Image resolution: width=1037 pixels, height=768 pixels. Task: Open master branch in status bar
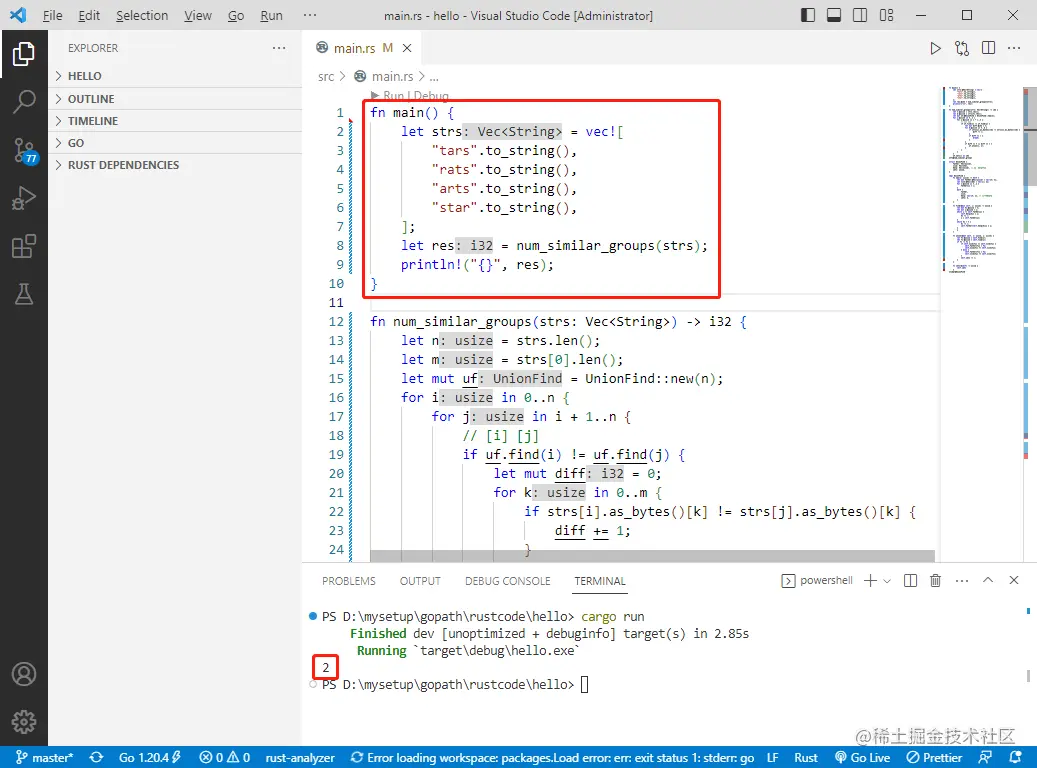pos(44,757)
